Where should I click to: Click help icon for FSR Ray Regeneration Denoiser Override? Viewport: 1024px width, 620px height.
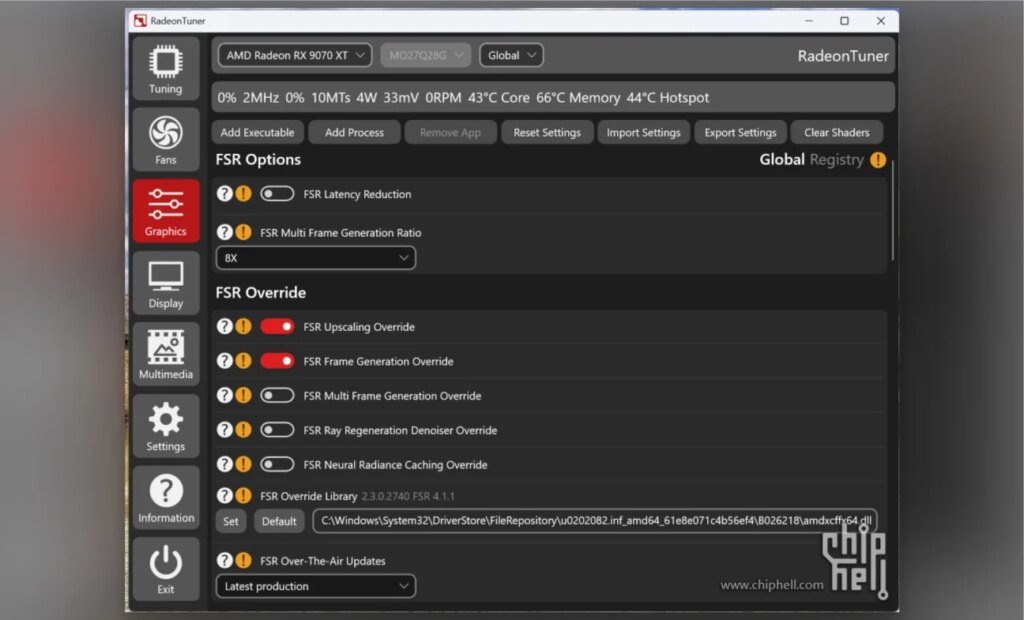[x=225, y=430]
